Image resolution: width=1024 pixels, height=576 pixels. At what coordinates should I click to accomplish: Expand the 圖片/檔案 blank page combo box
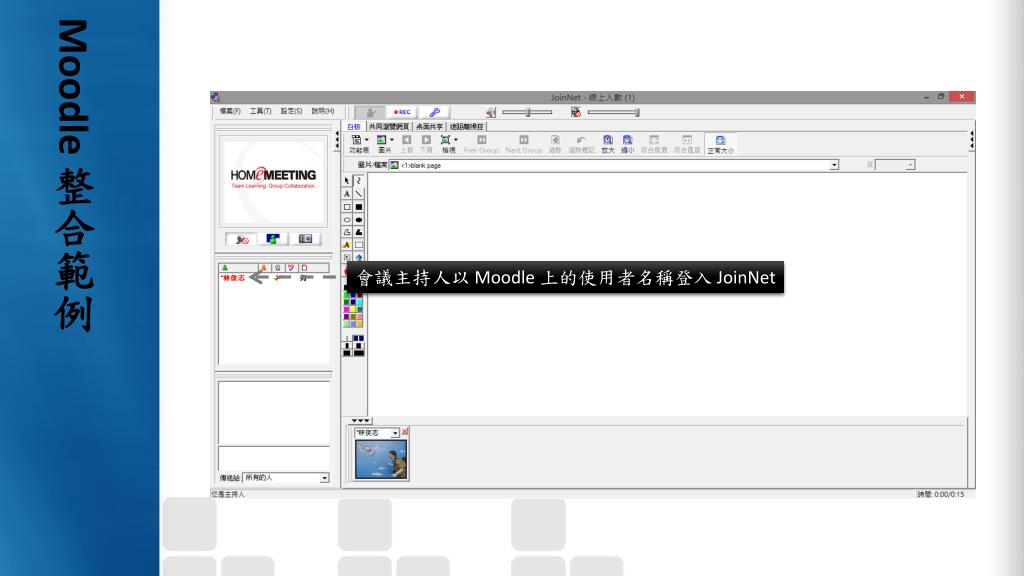click(x=834, y=165)
